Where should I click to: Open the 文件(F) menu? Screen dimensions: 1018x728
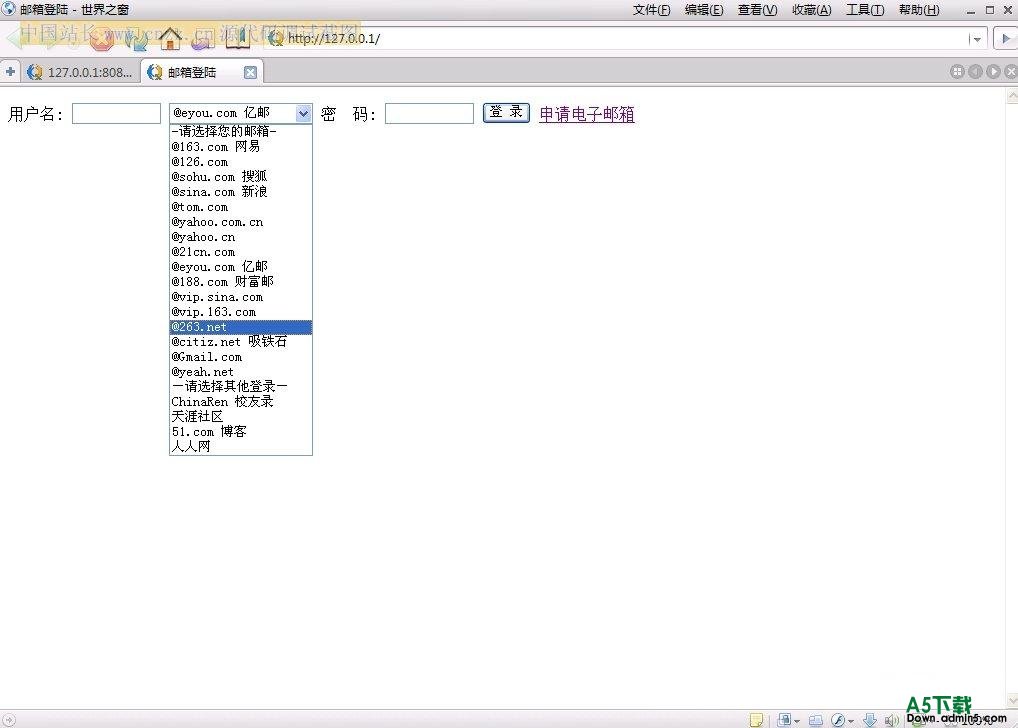click(x=651, y=10)
